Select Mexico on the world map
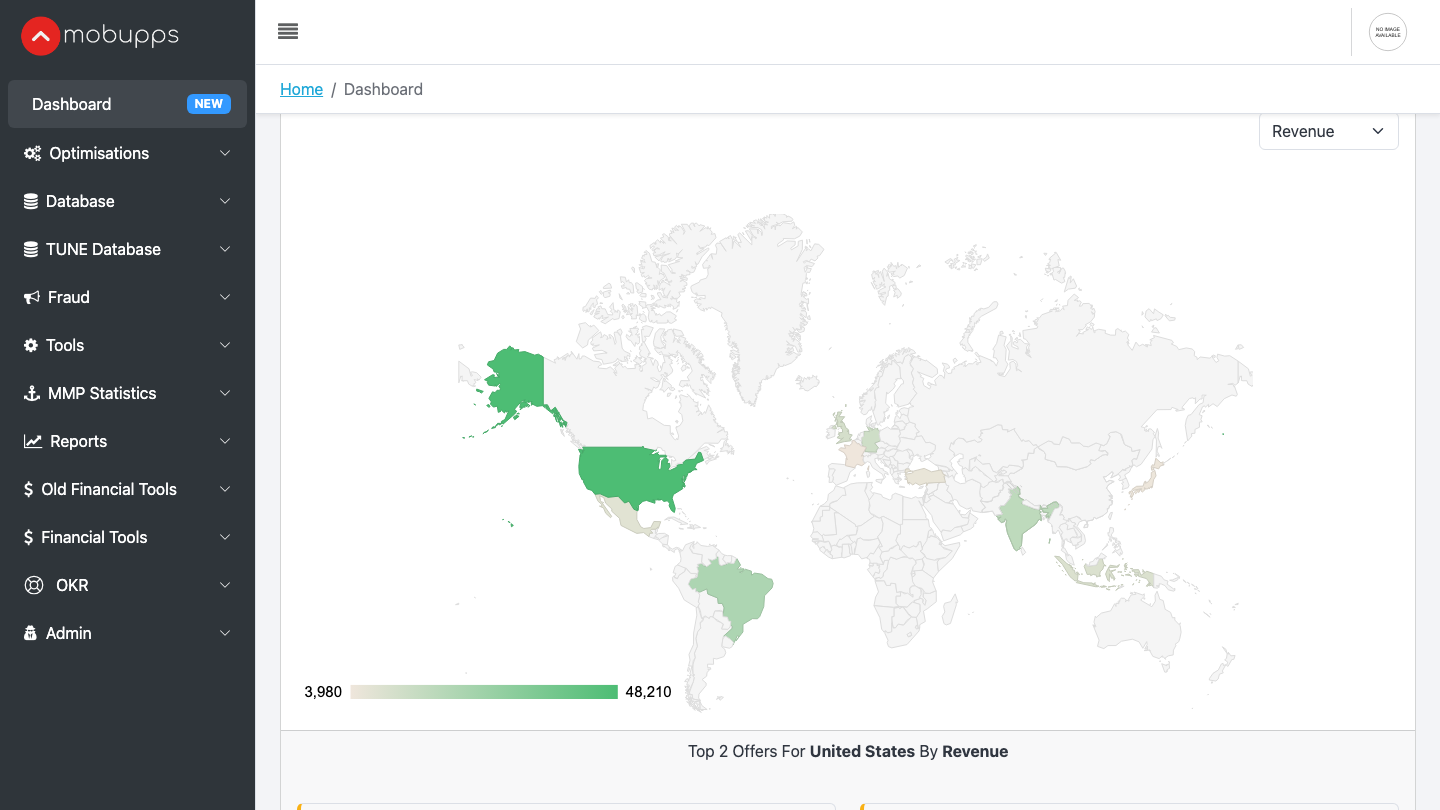 (x=627, y=516)
